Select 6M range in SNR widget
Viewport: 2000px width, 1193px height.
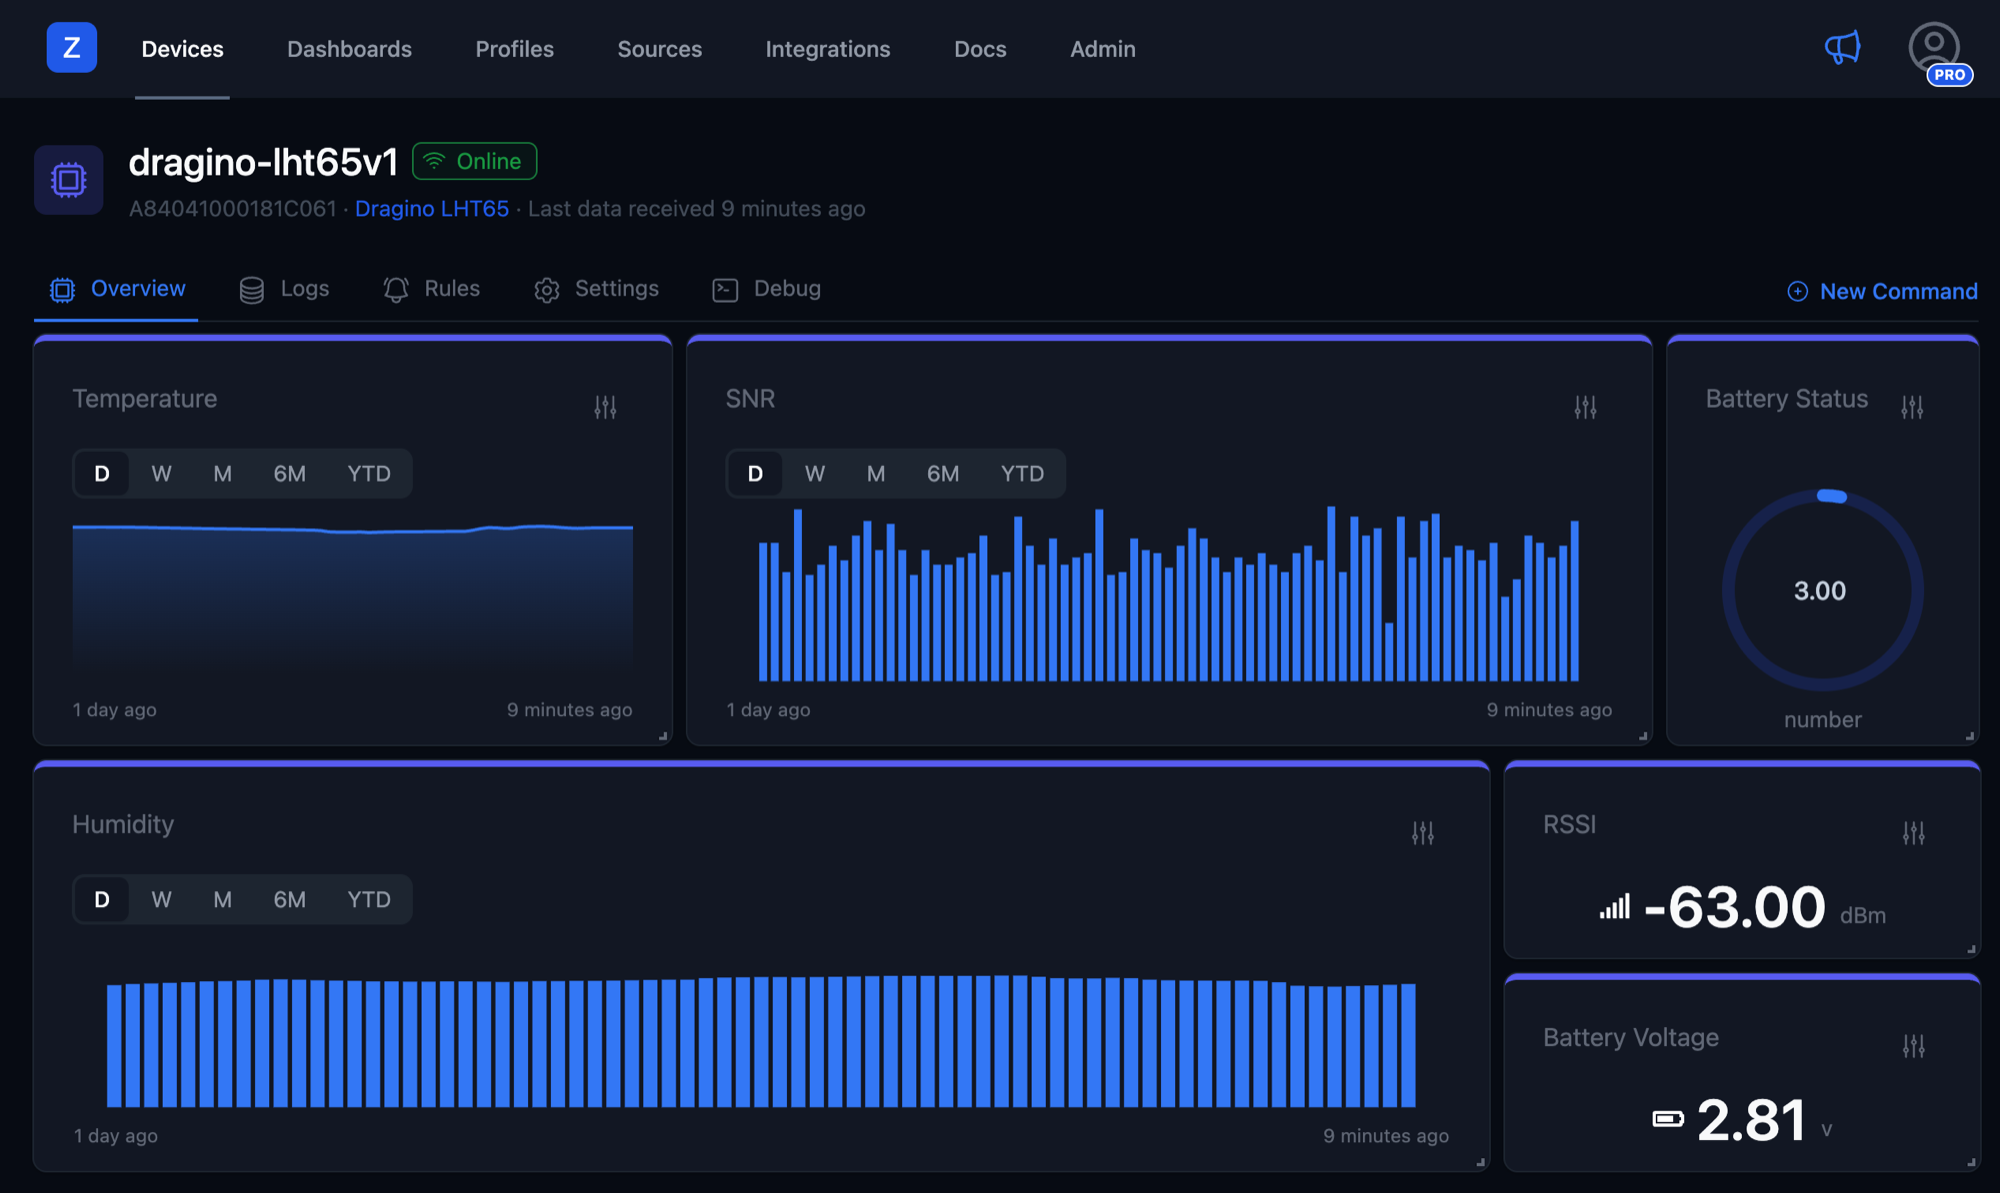click(943, 474)
